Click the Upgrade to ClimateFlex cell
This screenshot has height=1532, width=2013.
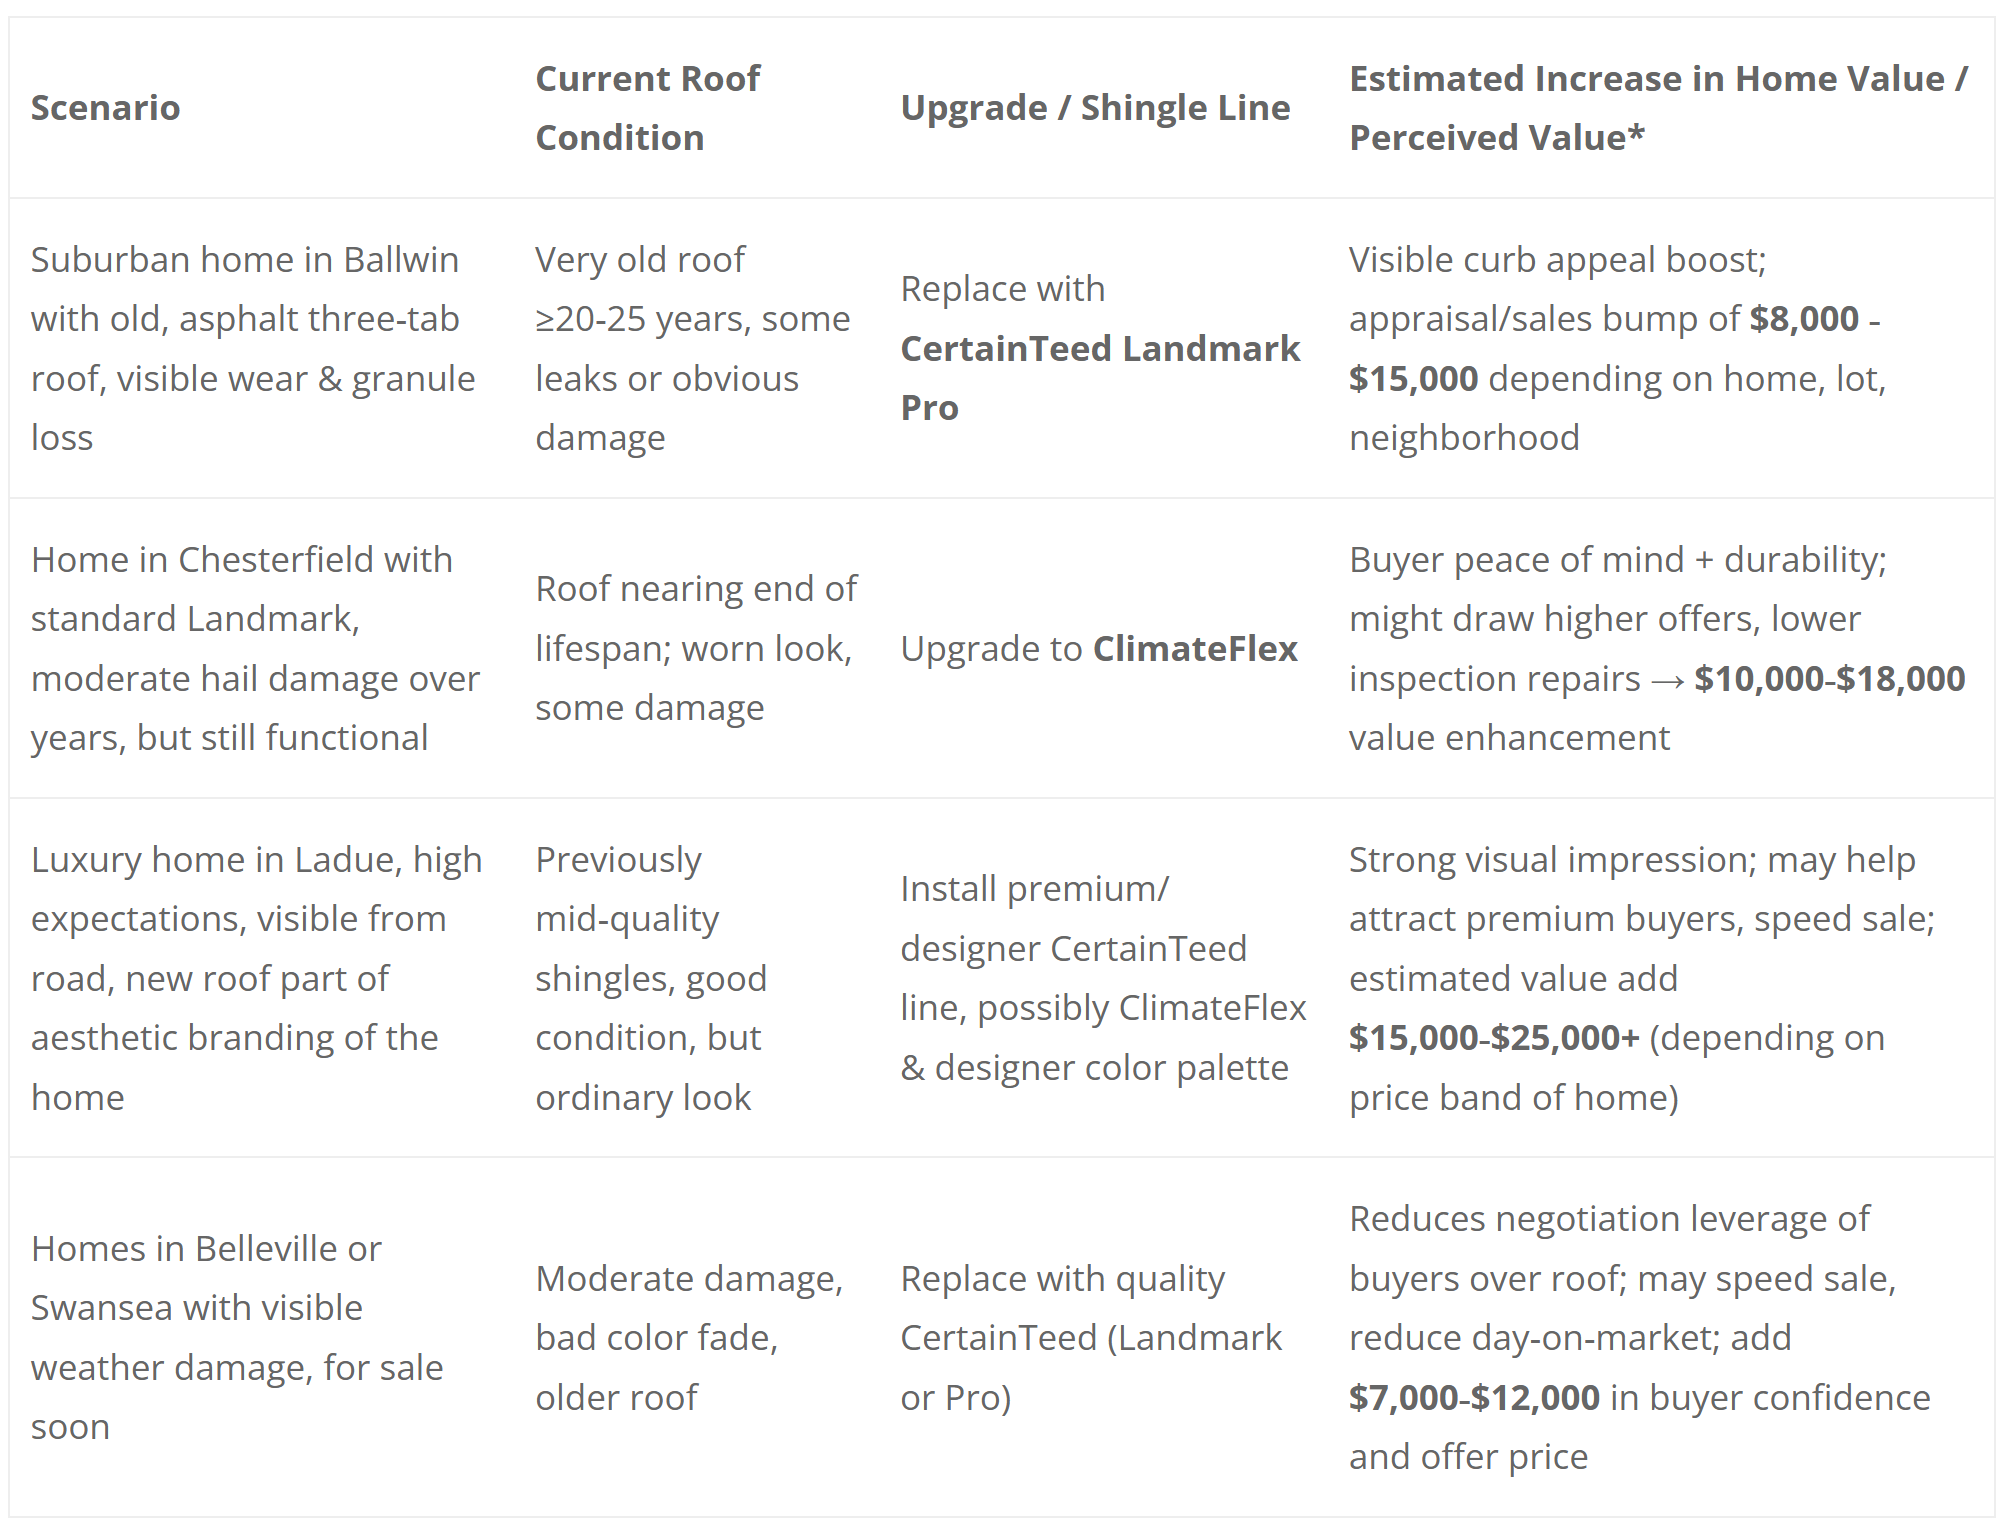1099,648
